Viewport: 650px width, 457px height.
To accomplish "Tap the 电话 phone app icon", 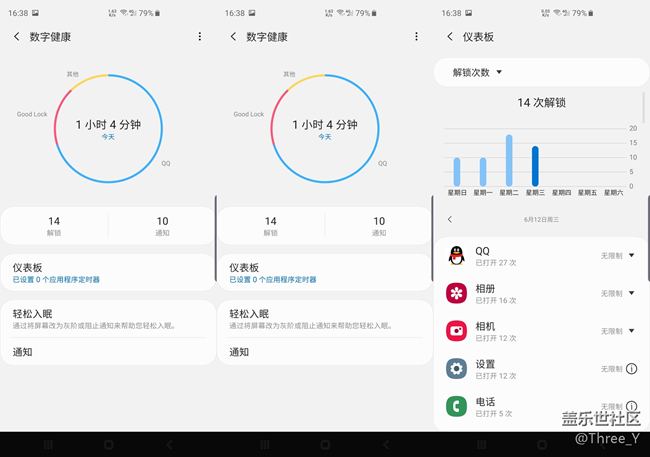I will (x=456, y=406).
